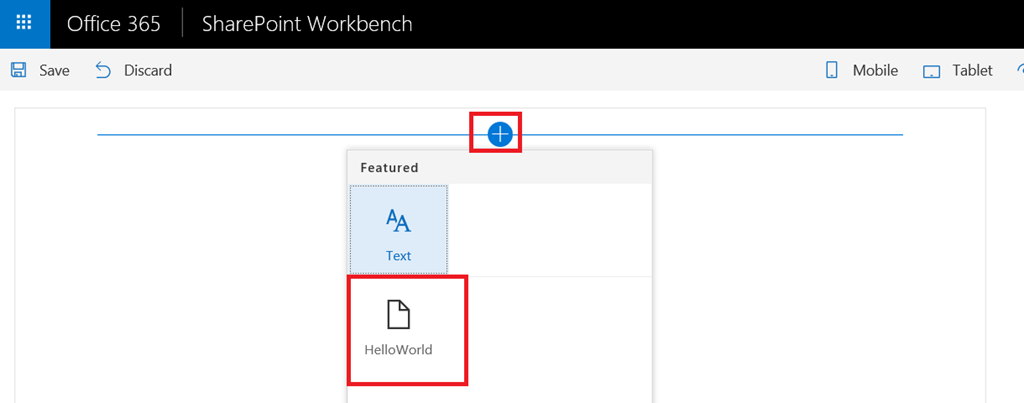The image size is (1024, 403).
Task: Pick the HelloWorld label in the web part picker
Action: pyautogui.click(x=398, y=349)
